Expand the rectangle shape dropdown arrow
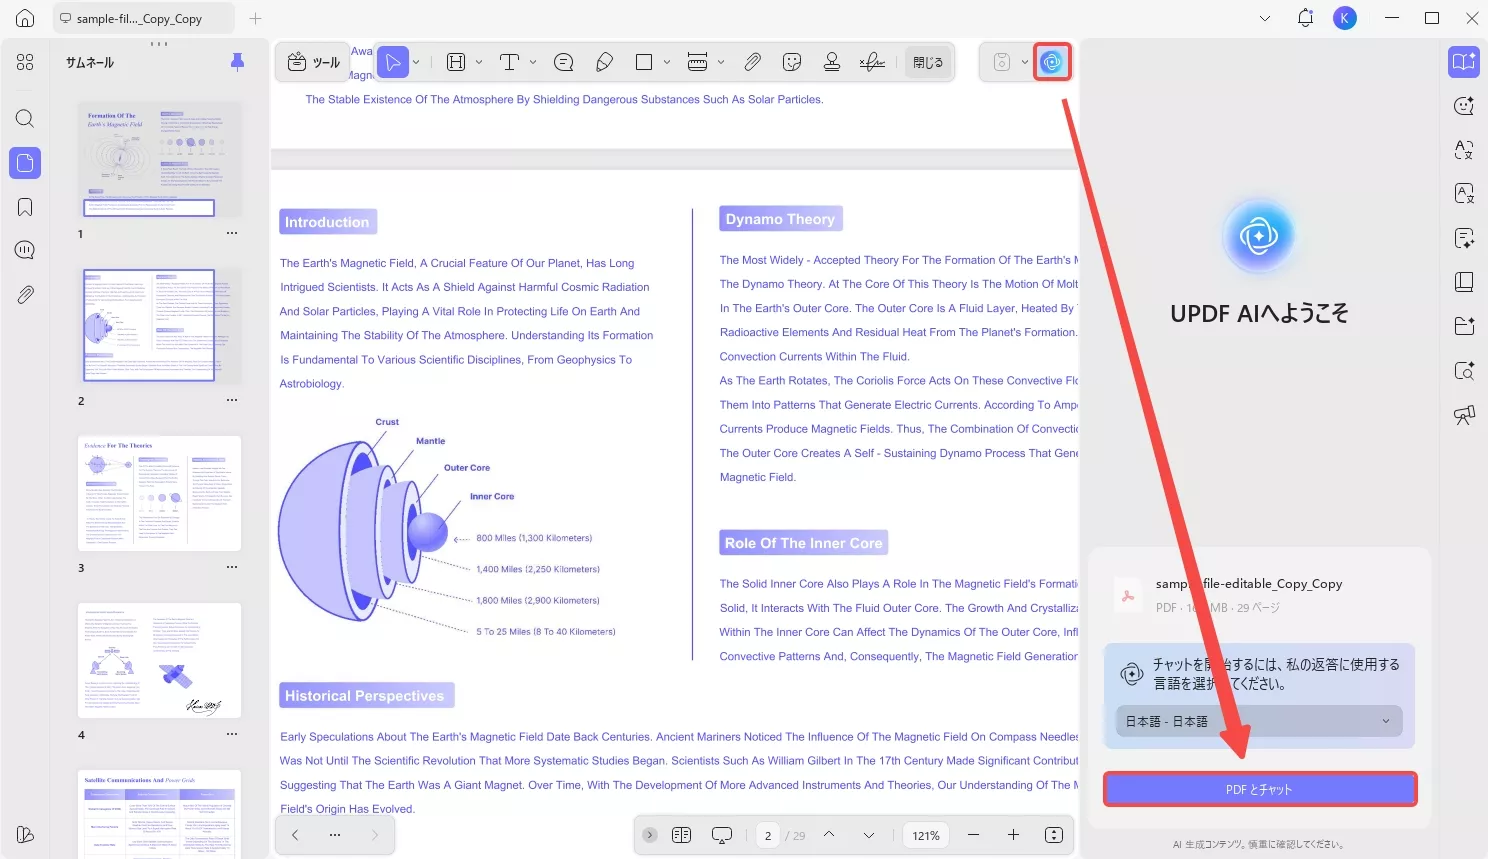Image resolution: width=1488 pixels, height=859 pixels. pyautogui.click(x=667, y=62)
